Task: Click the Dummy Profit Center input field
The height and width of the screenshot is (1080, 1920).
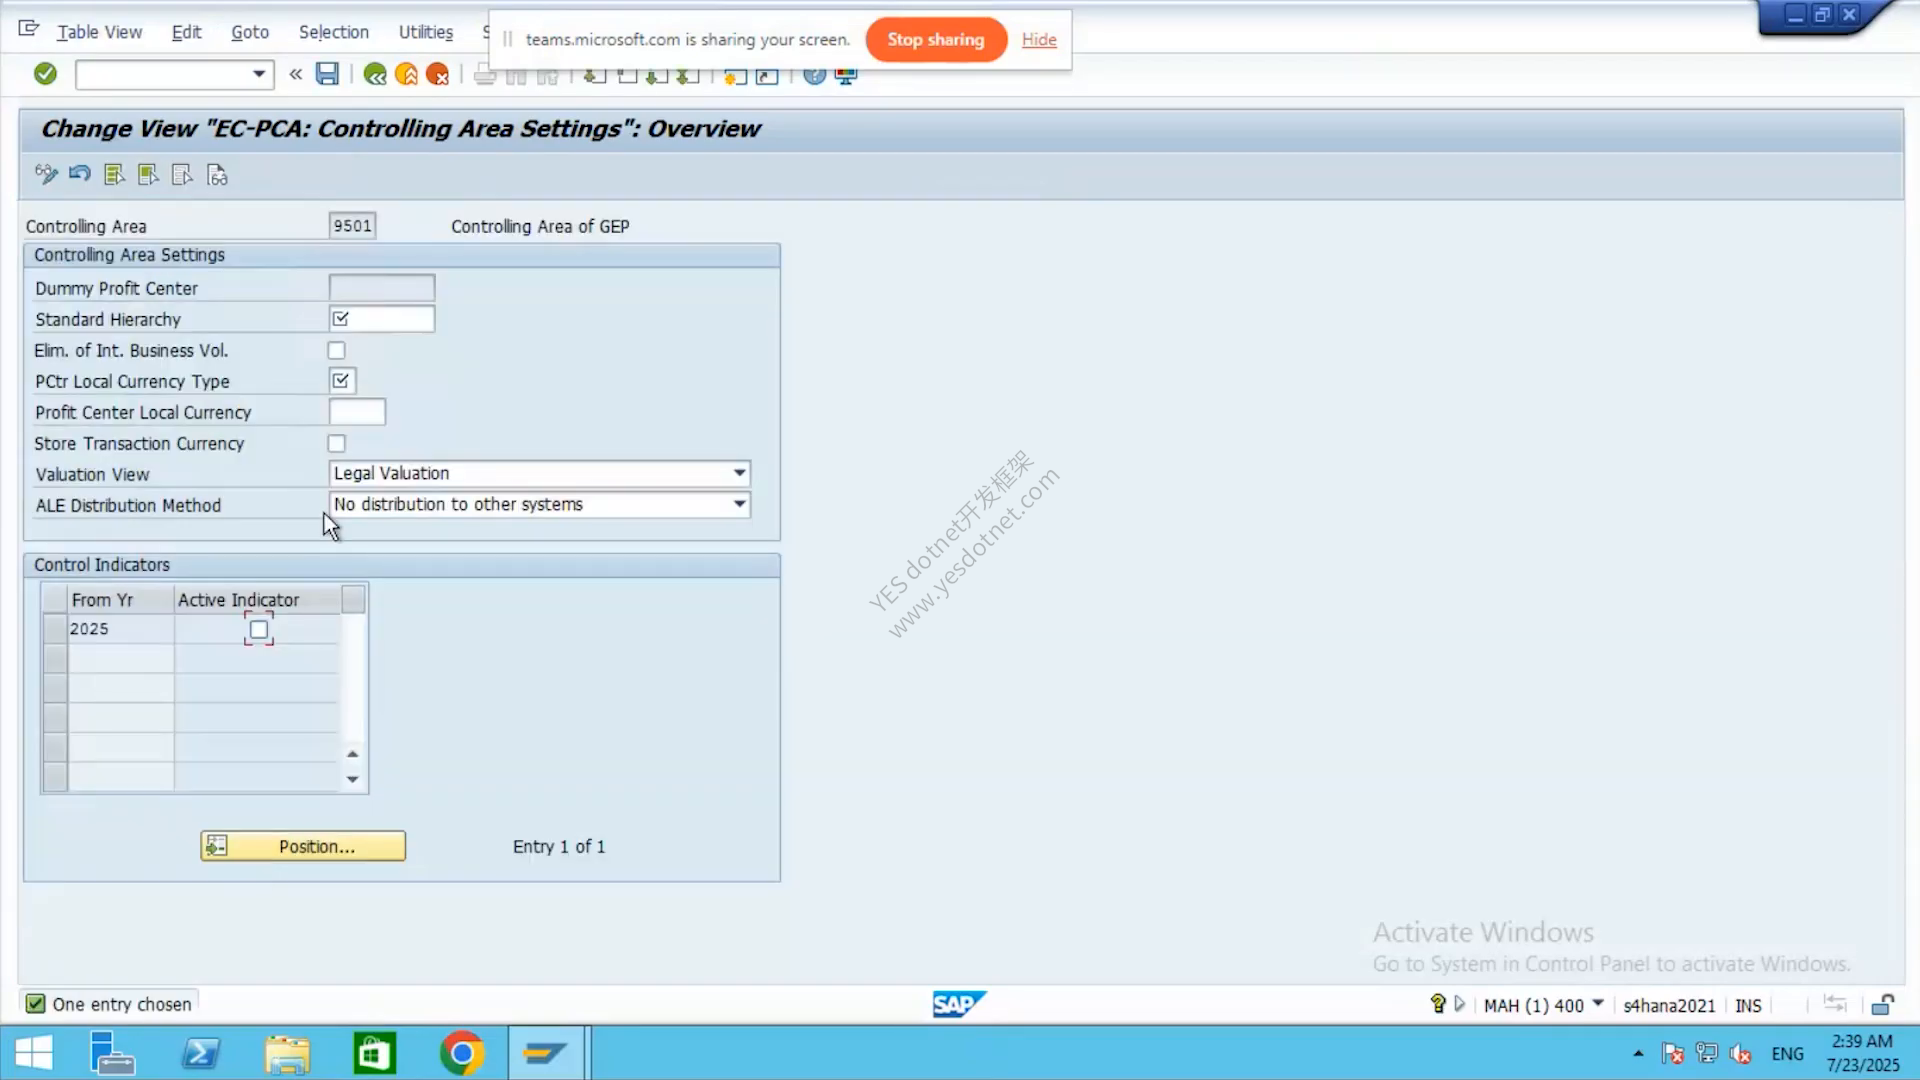Action: point(382,288)
